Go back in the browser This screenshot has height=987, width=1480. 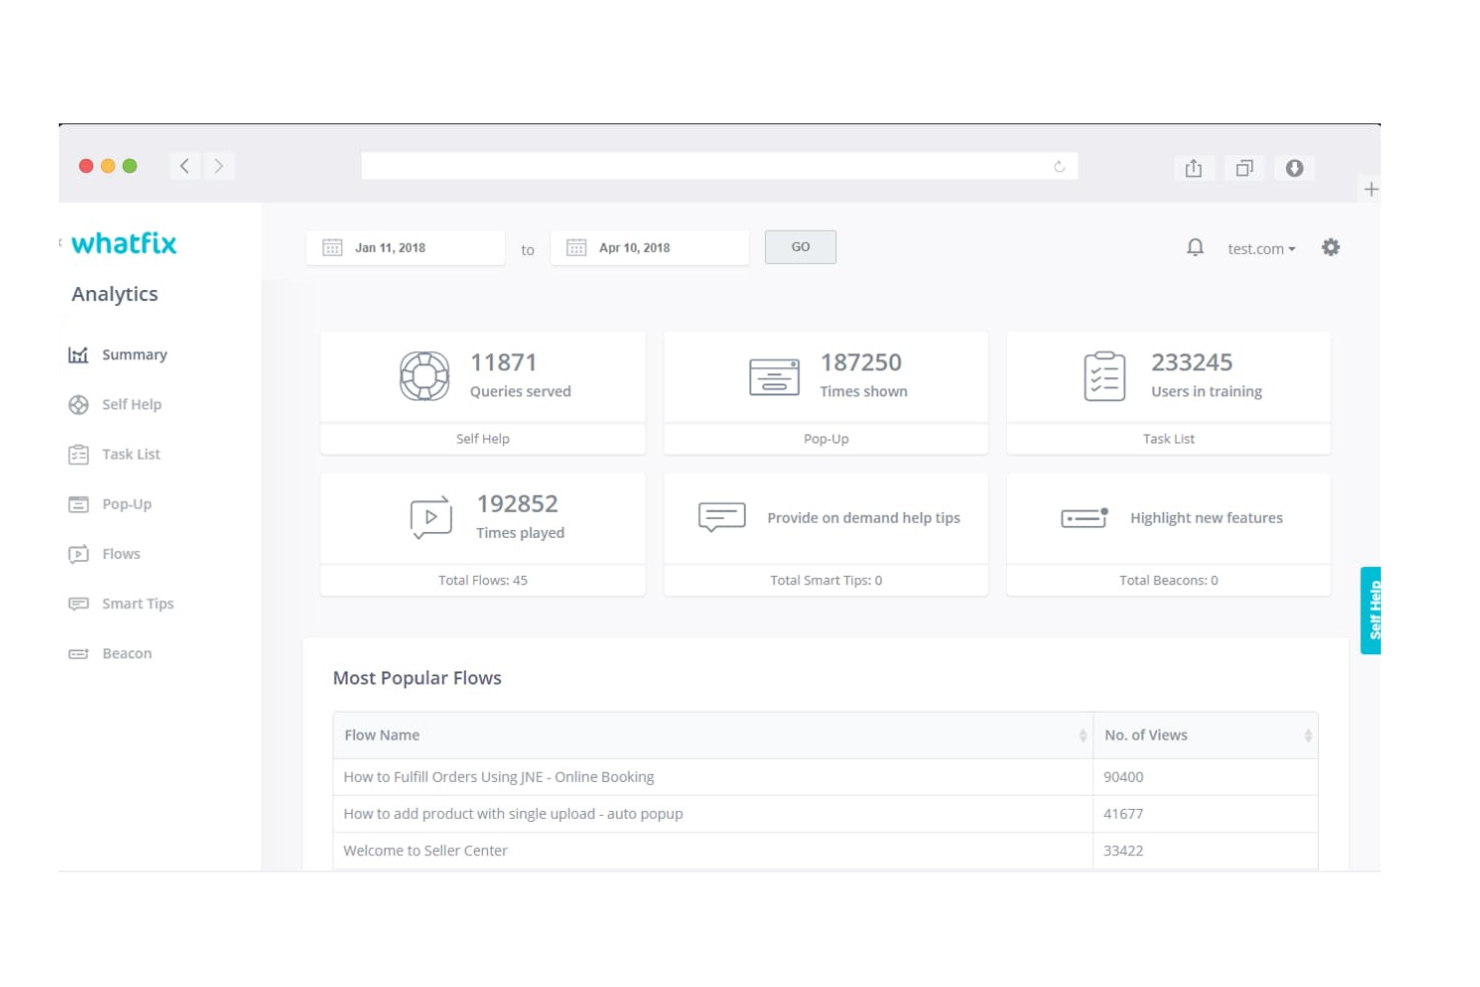click(x=185, y=166)
